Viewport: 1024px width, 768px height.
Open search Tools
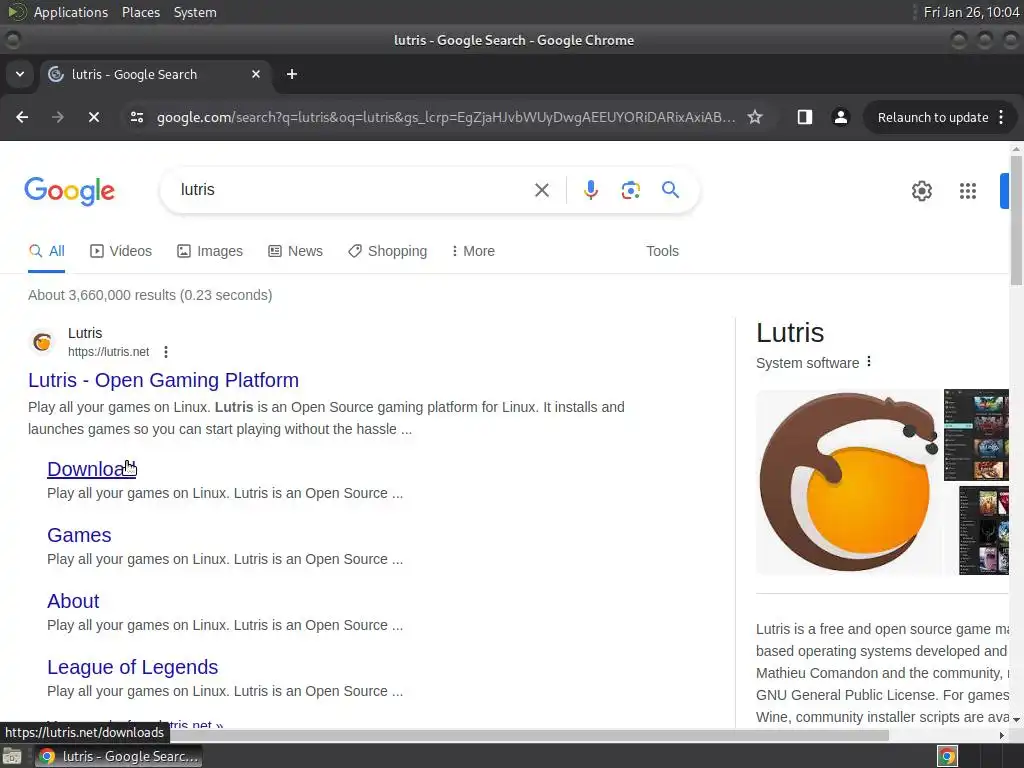coord(662,251)
